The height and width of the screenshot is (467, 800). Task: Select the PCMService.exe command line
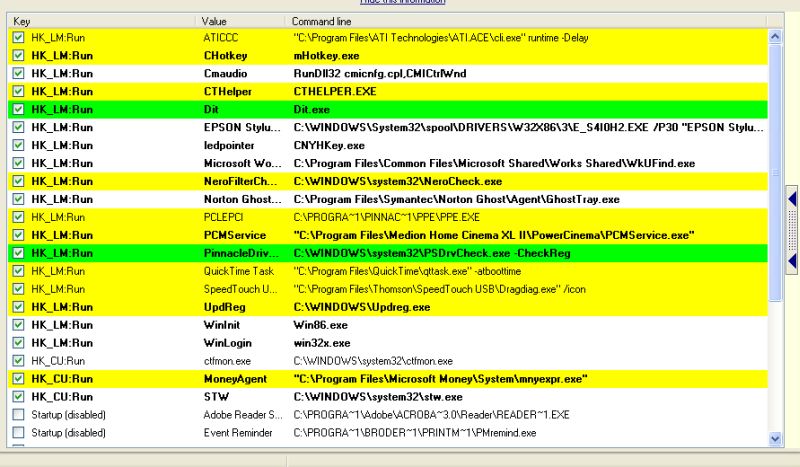pyautogui.click(x=494, y=235)
